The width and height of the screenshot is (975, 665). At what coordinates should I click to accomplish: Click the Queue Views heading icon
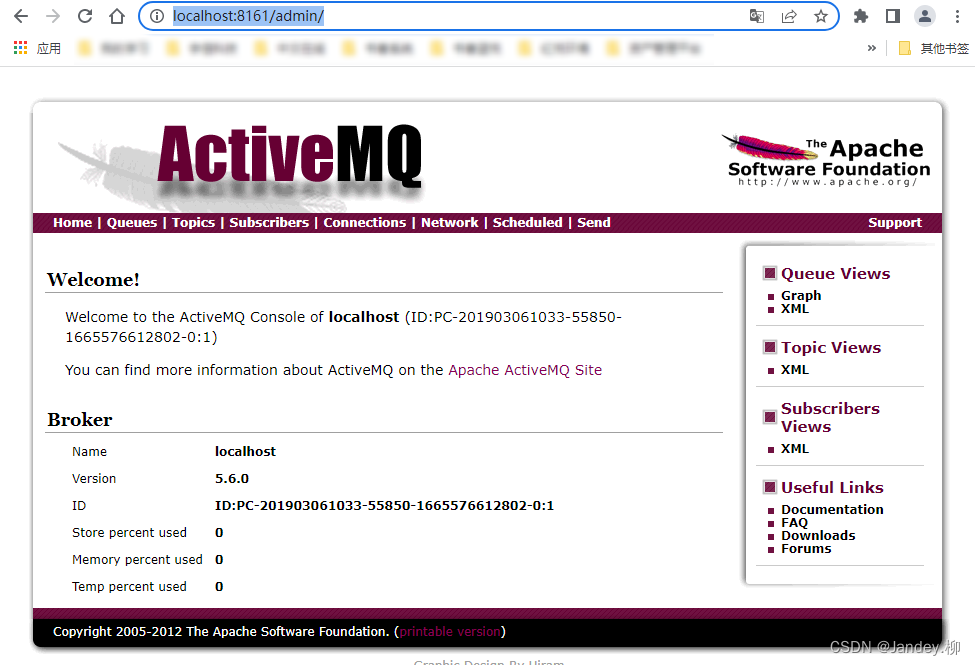(770, 273)
